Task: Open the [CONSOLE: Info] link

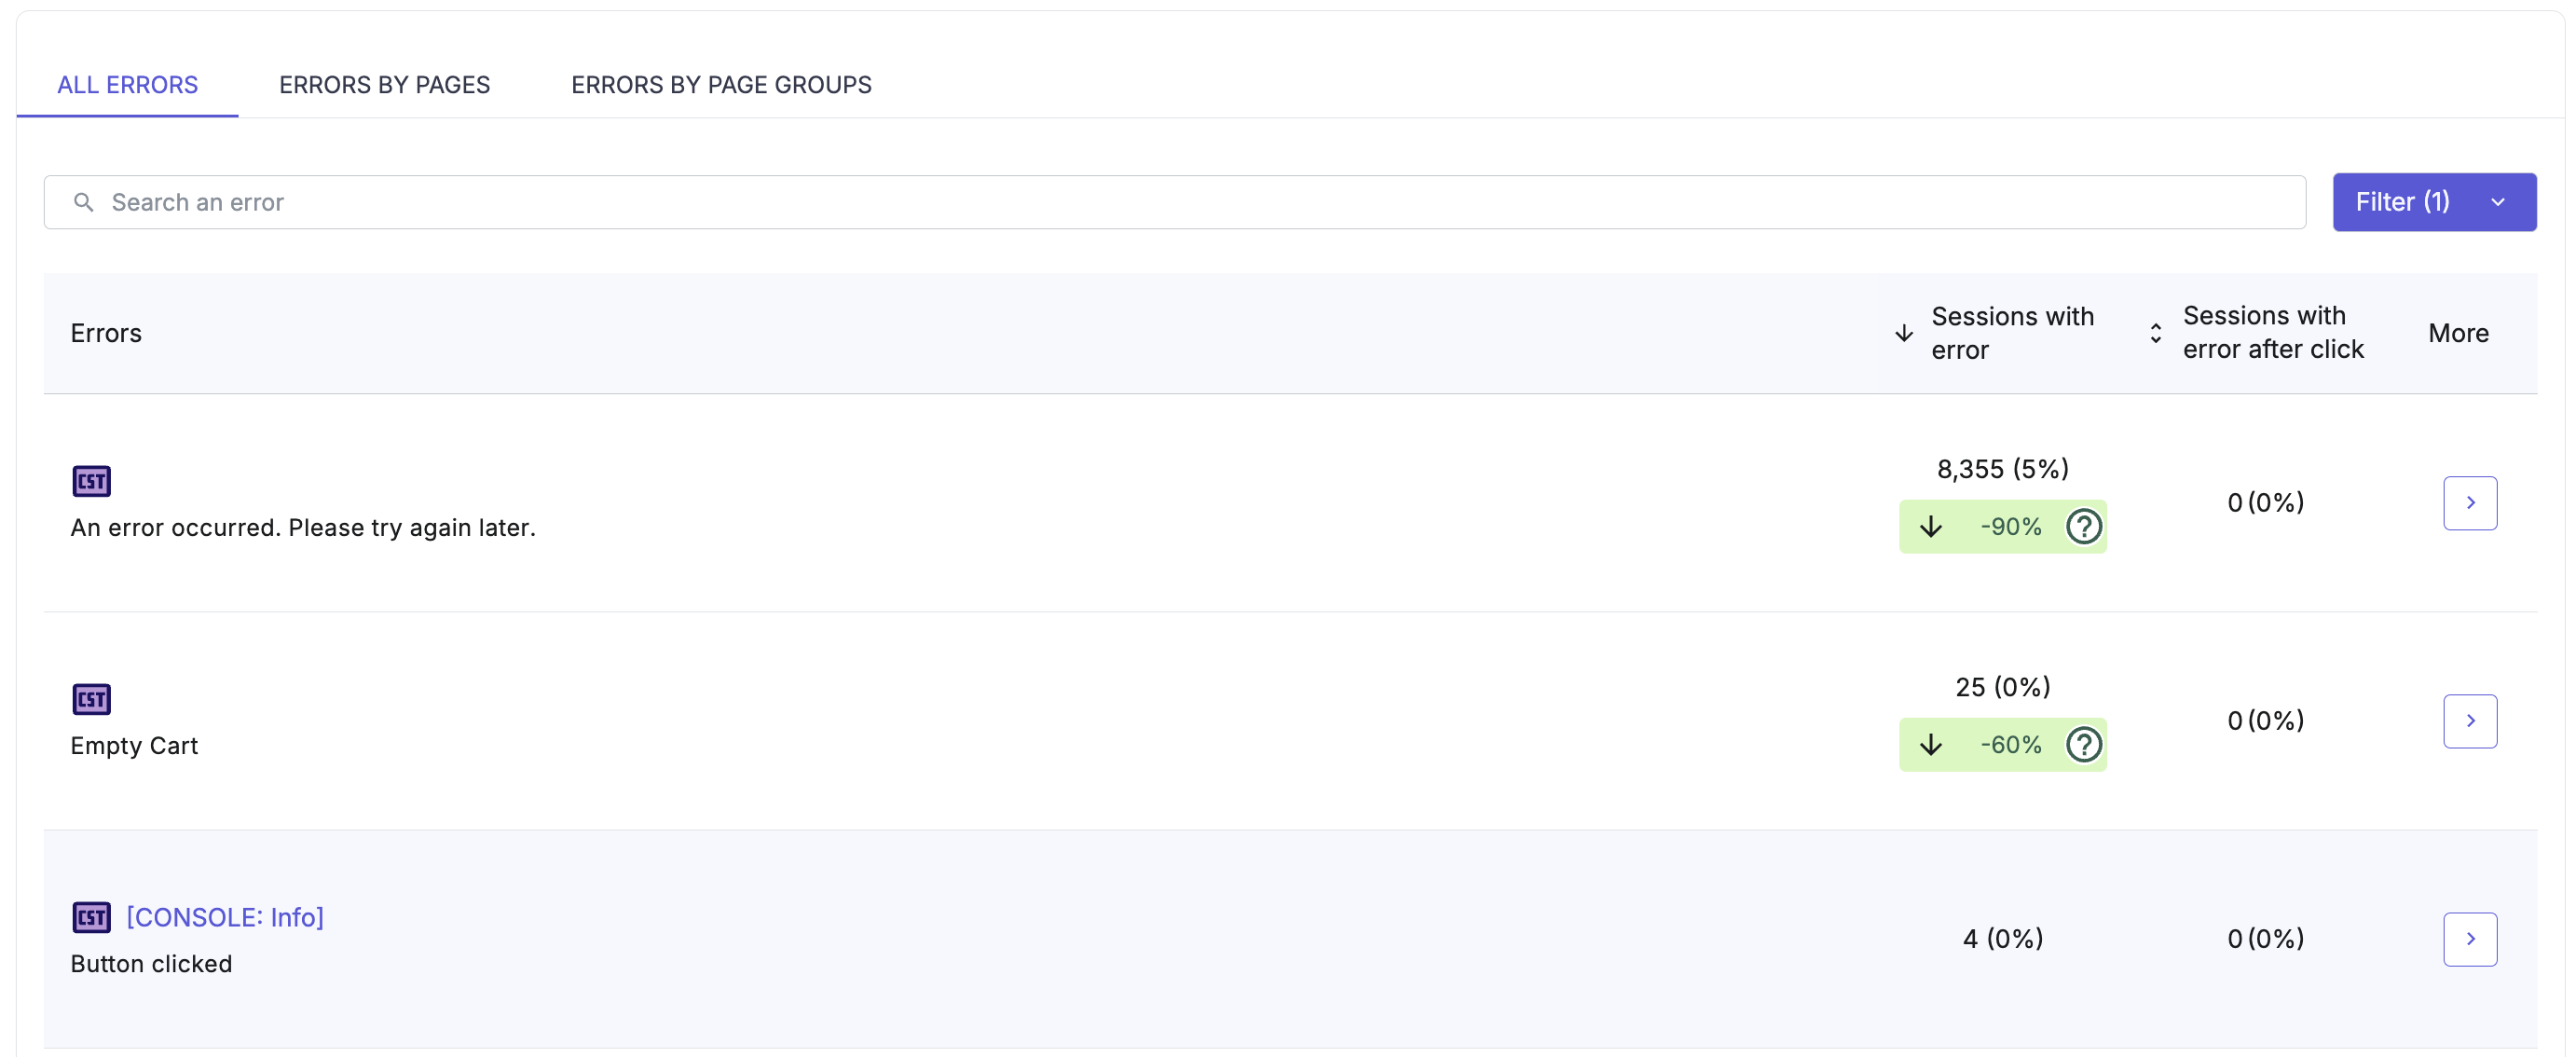Action: pyautogui.click(x=225, y=917)
